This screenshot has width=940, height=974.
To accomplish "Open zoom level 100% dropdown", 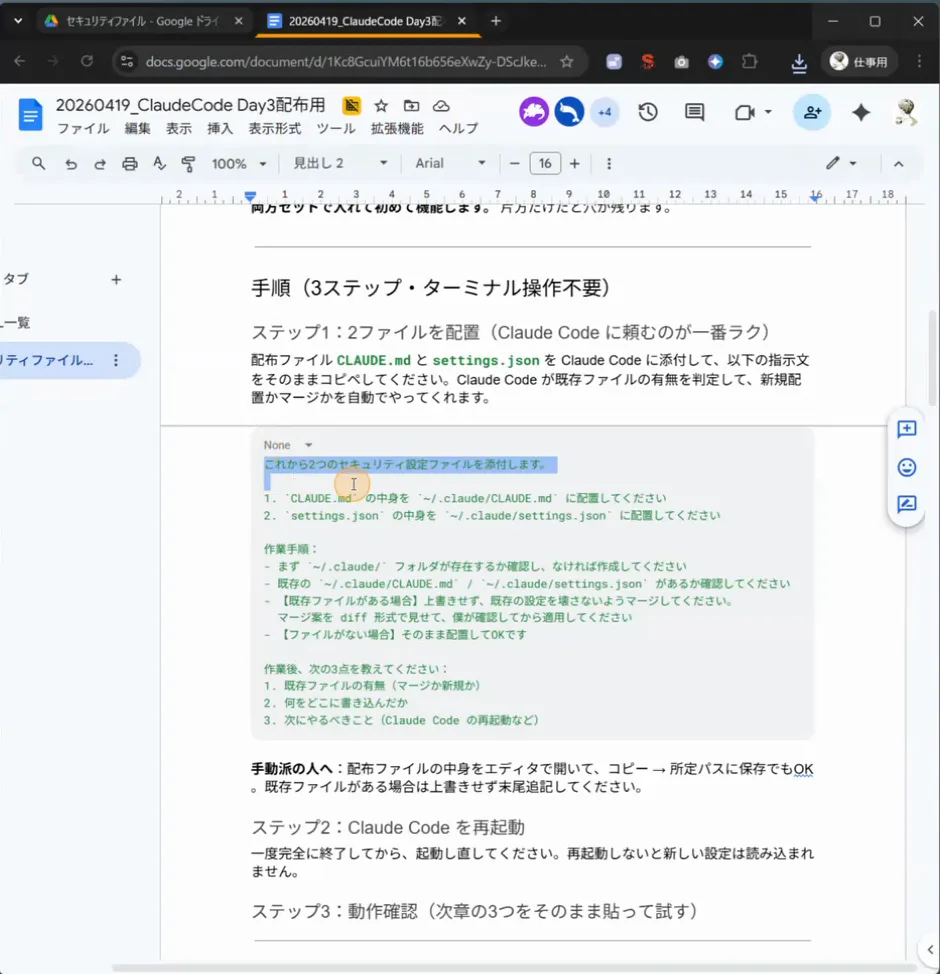I will tap(239, 164).
